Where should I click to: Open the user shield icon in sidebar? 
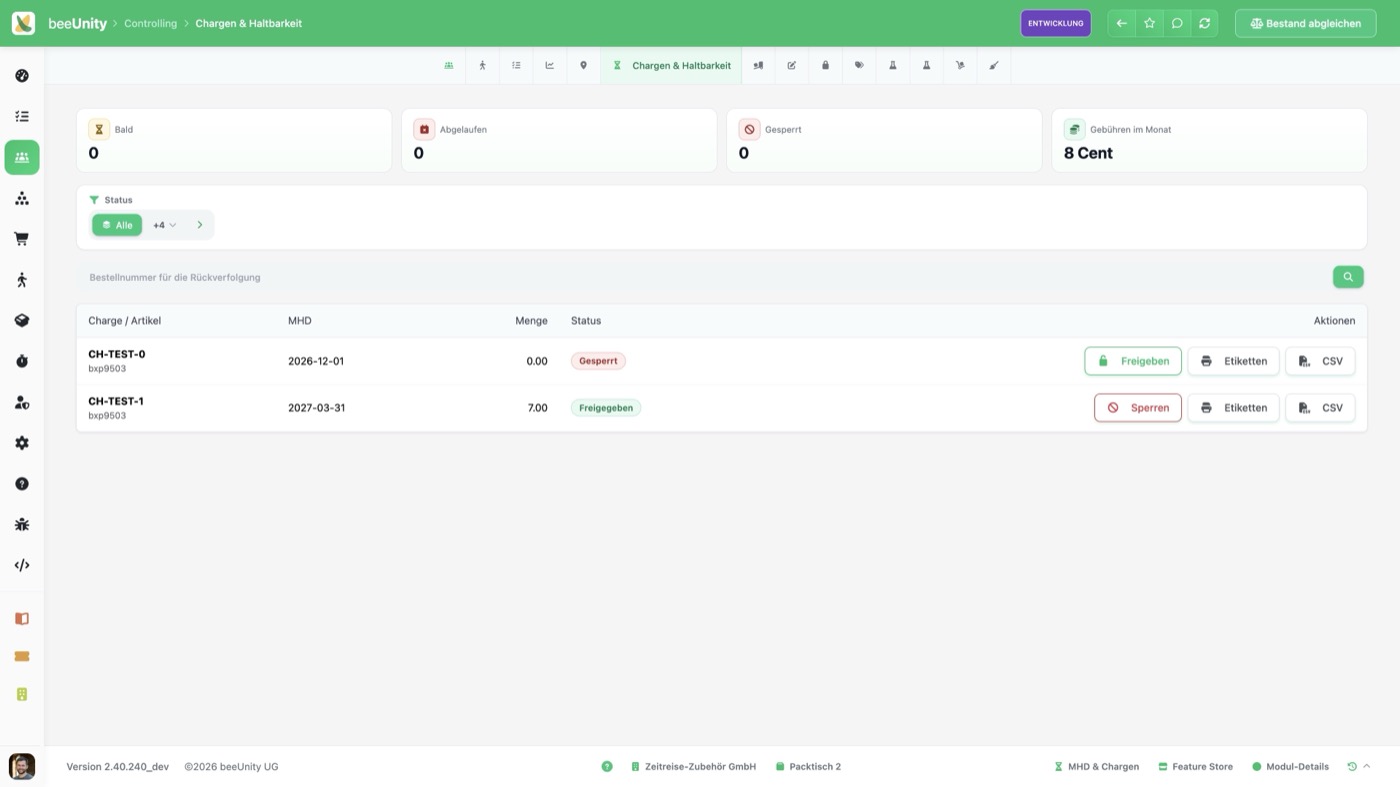[22, 402]
